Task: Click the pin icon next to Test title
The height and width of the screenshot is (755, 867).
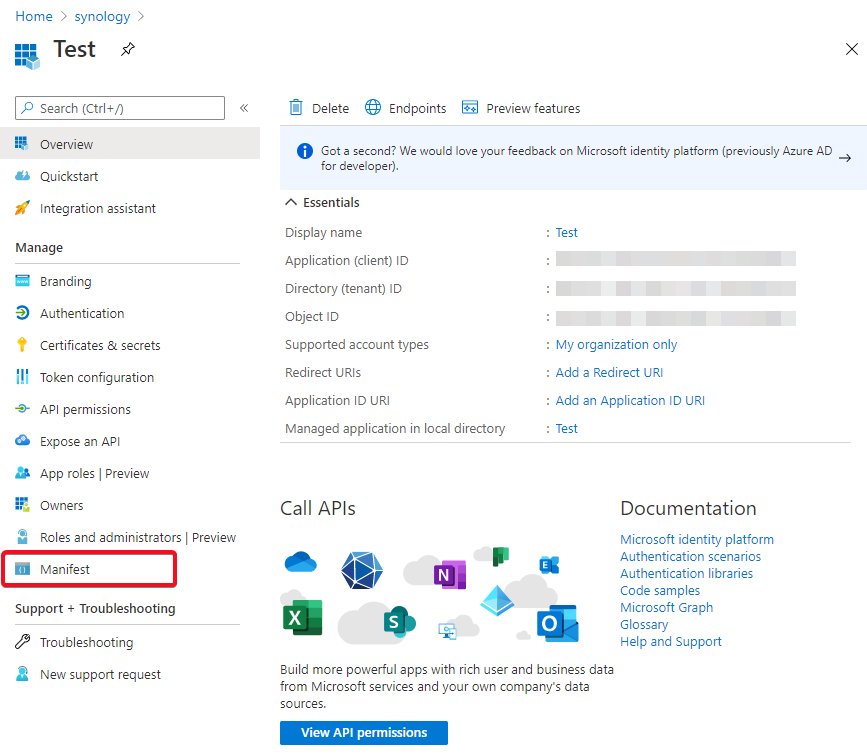Action: tap(128, 49)
